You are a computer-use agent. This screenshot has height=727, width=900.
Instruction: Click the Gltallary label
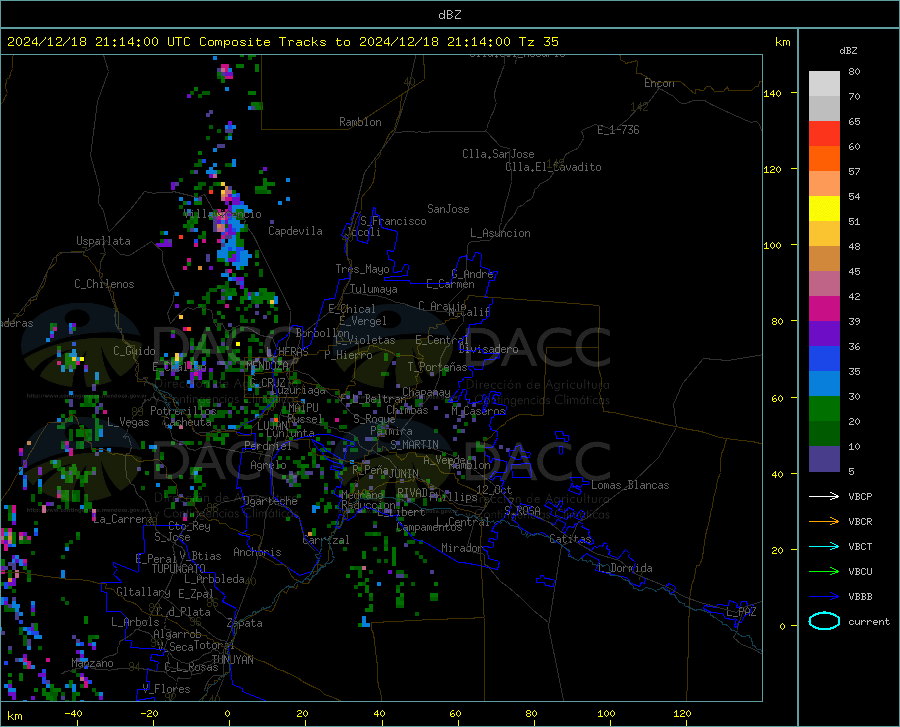click(x=143, y=592)
